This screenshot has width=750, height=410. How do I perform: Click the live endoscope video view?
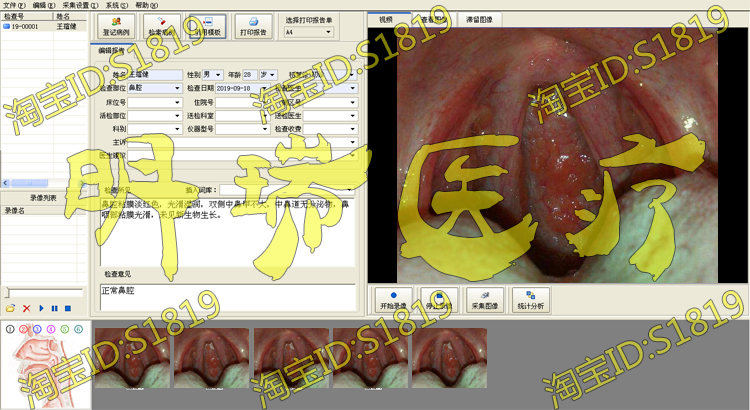(557, 155)
